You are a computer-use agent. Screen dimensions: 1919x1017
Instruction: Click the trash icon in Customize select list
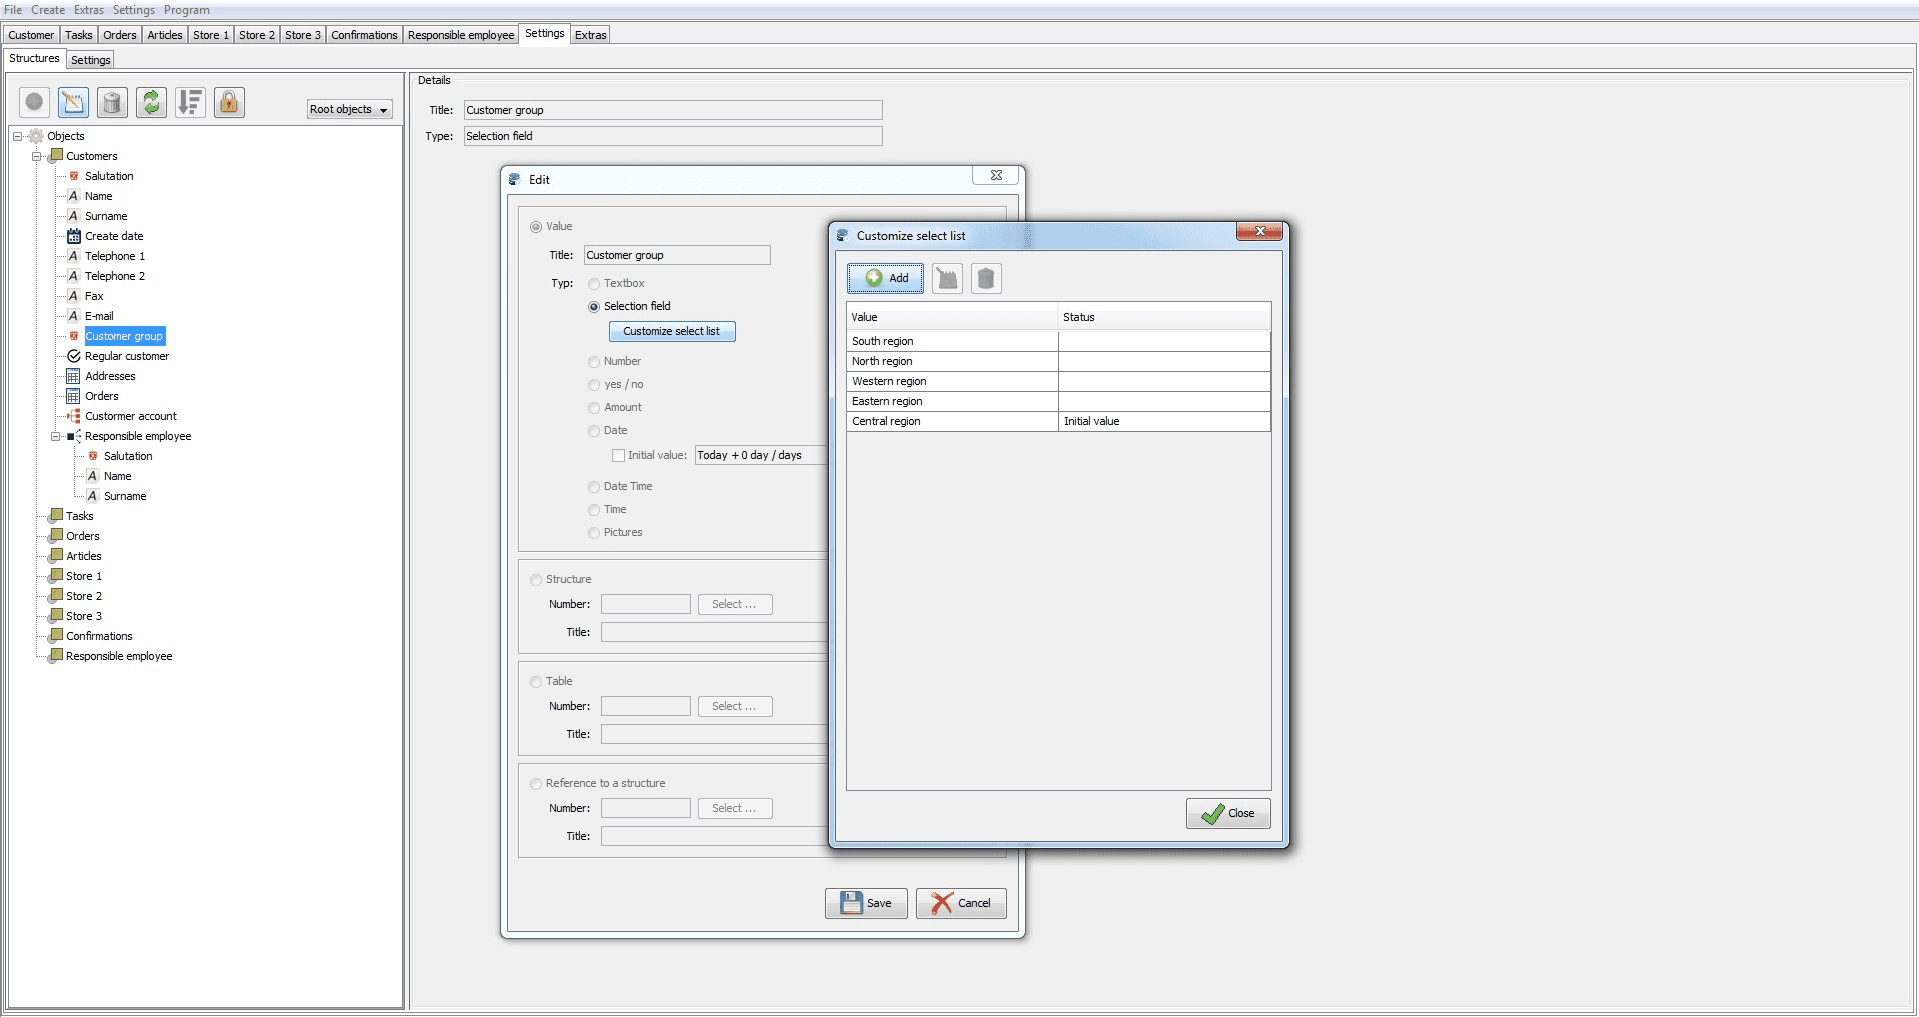point(986,279)
